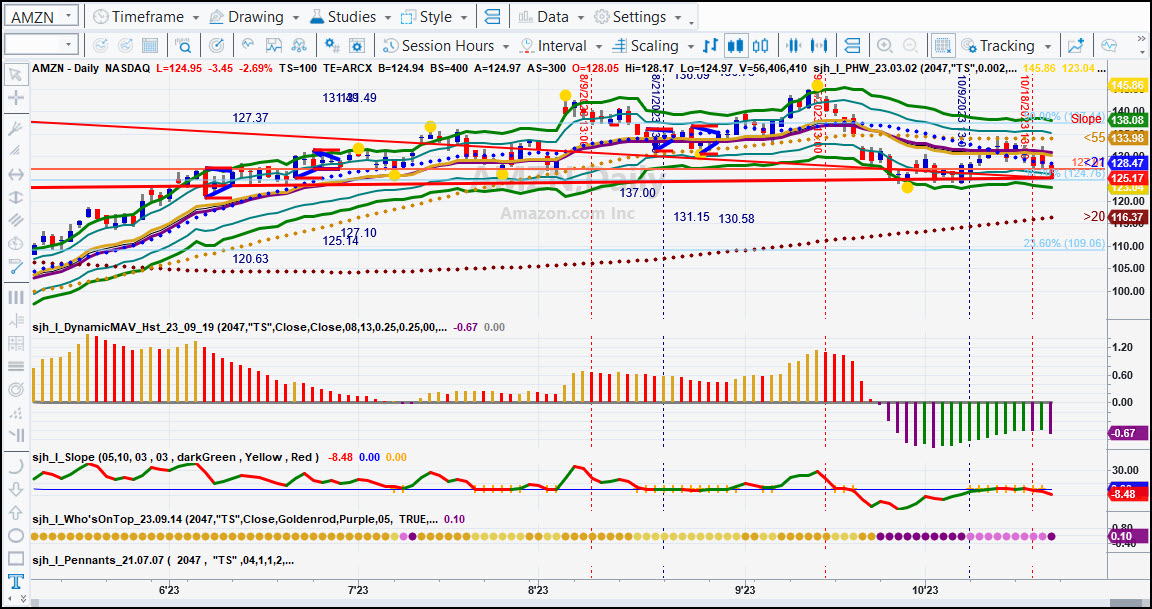1152x609 pixels.
Task: Open the AMZN symbol dropdown
Action: tap(69, 16)
